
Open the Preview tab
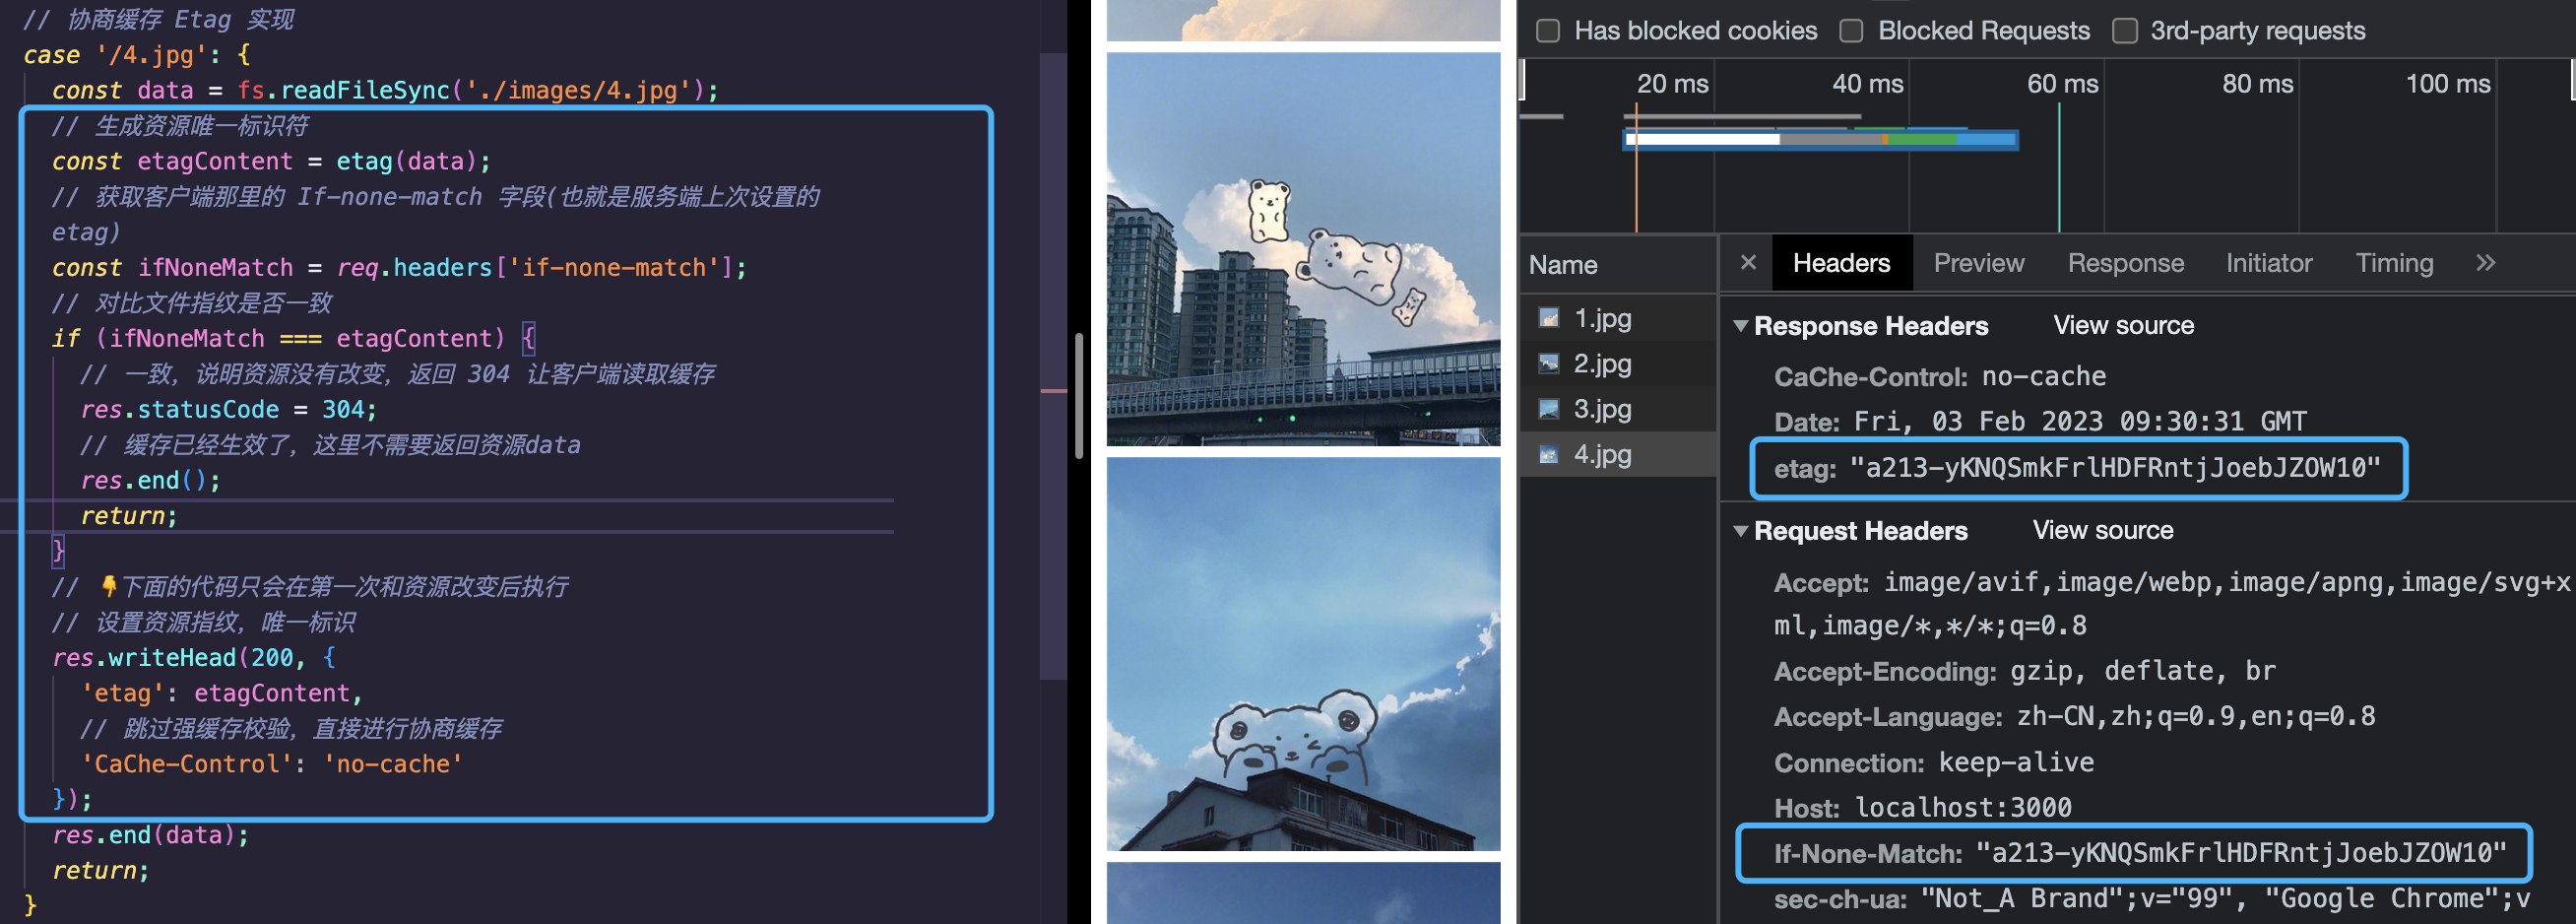pyautogui.click(x=1978, y=263)
